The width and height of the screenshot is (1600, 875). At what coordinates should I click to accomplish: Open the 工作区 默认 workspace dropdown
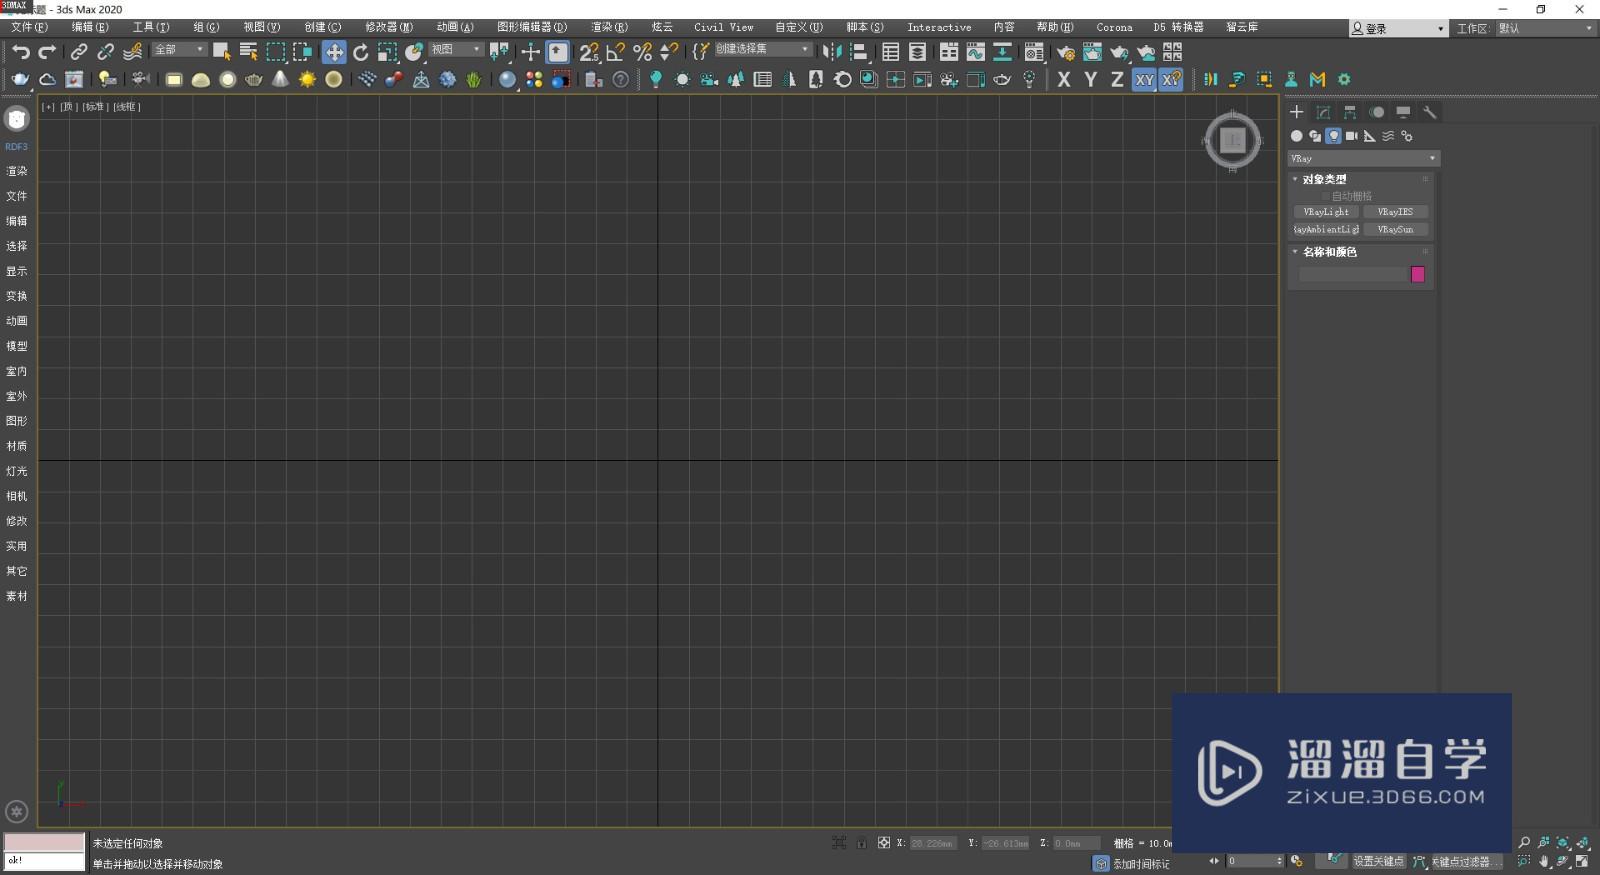click(x=1544, y=28)
